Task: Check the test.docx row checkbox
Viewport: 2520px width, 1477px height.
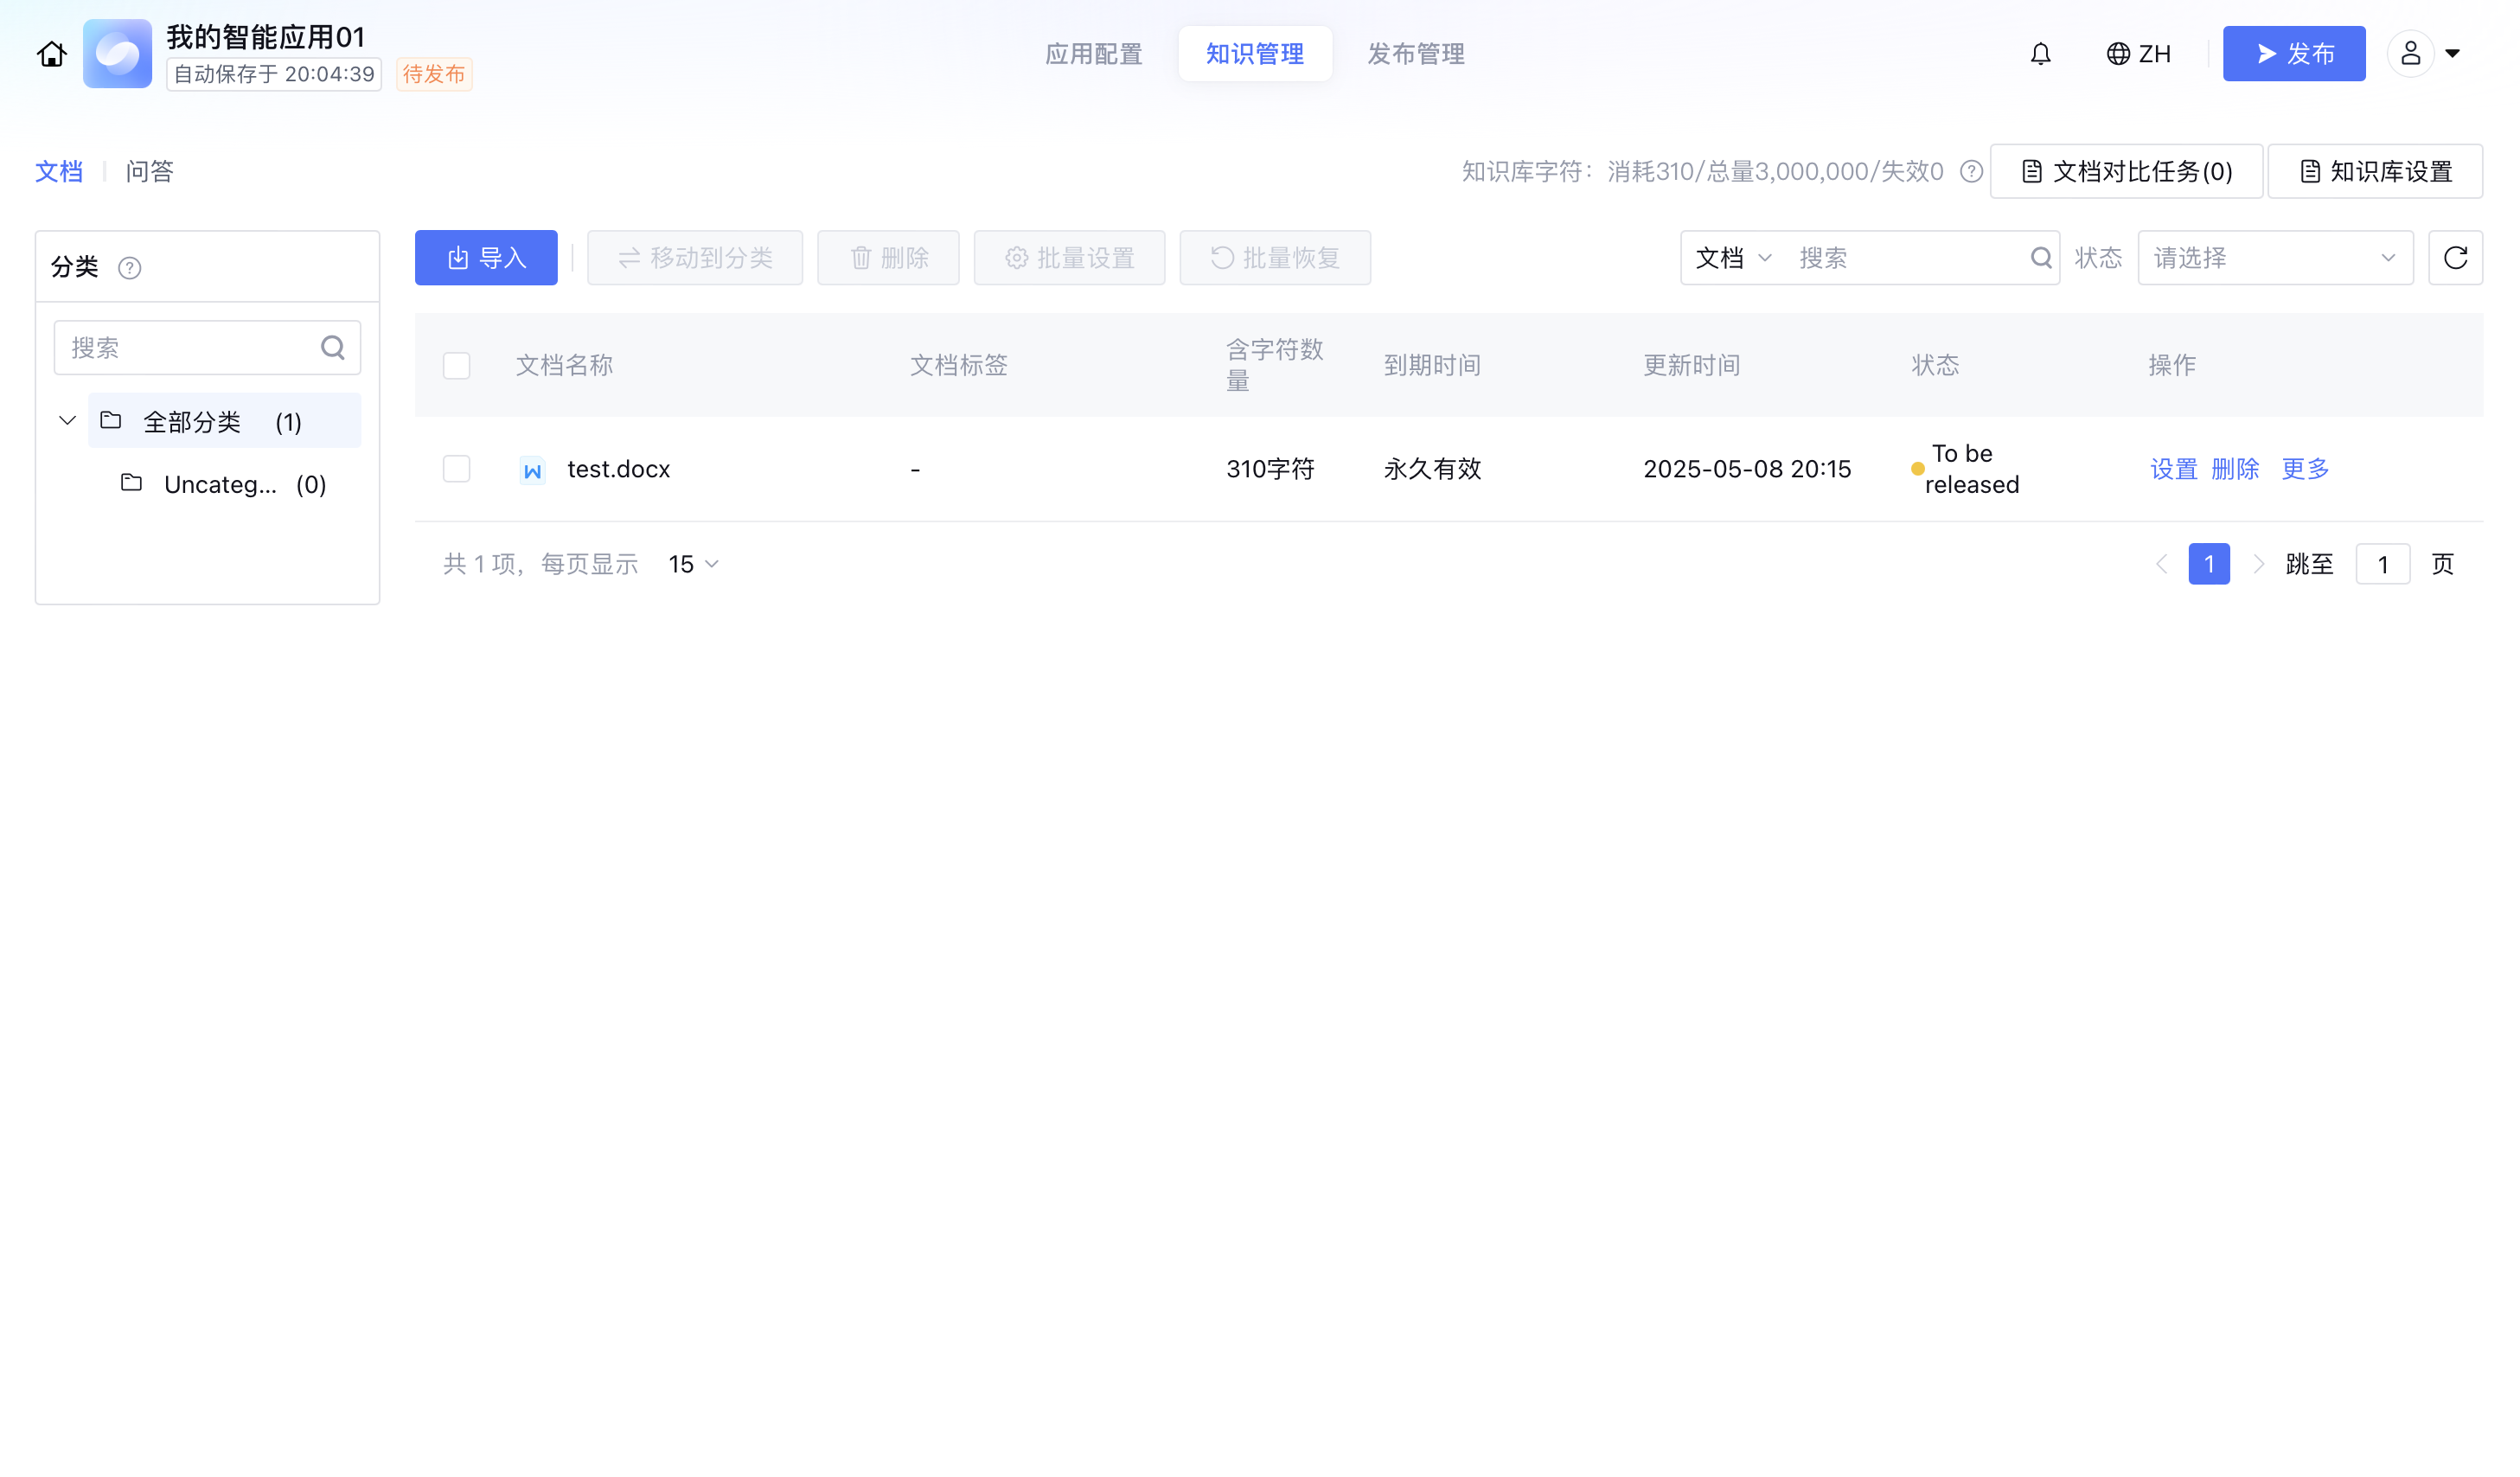Action: [457, 469]
